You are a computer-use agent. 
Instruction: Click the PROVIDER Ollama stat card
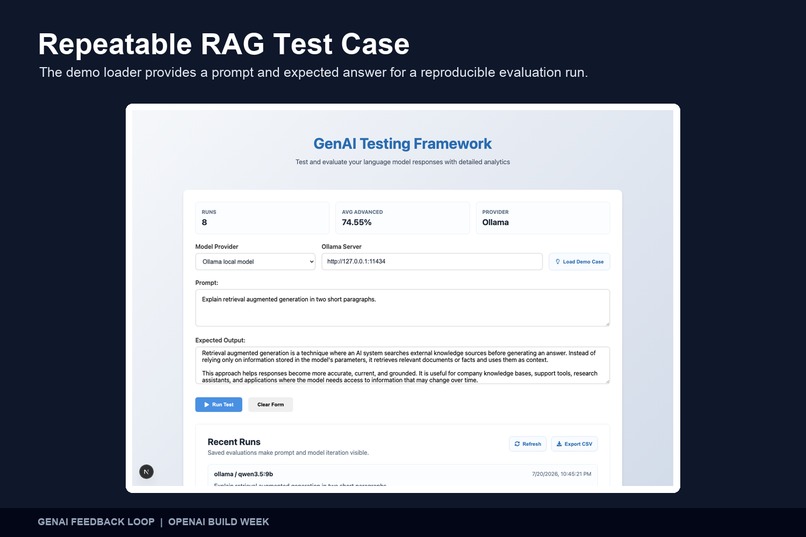pyautogui.click(x=543, y=218)
